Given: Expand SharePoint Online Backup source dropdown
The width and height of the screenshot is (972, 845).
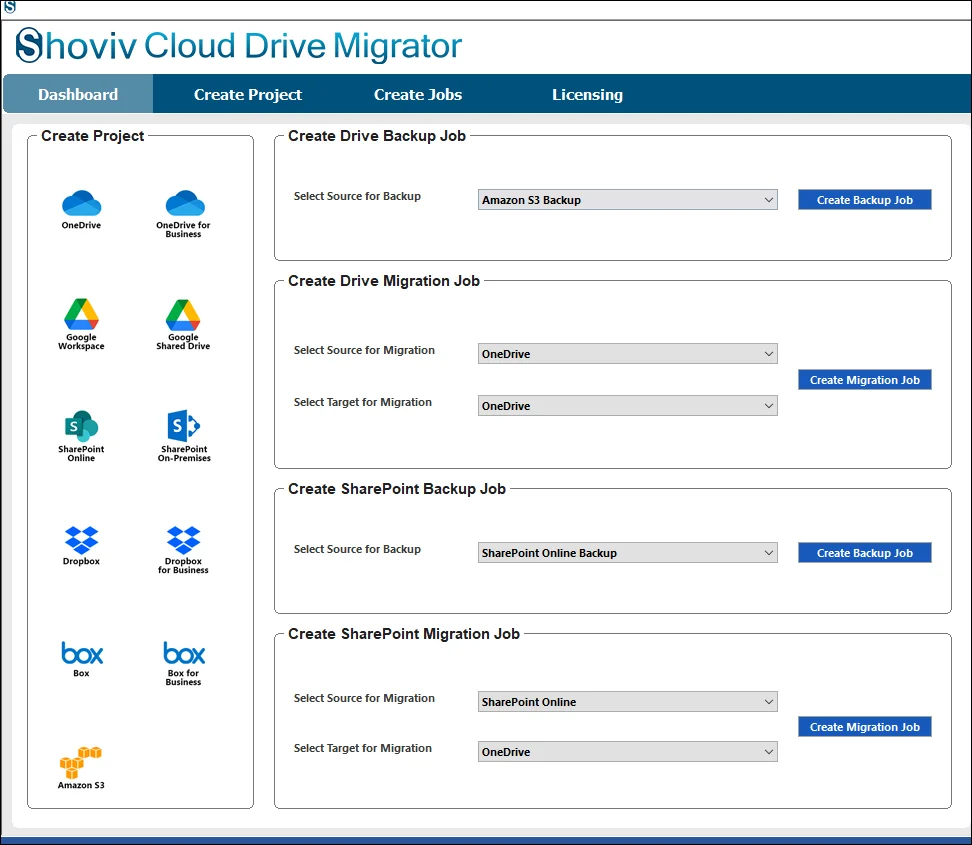Looking at the screenshot, I should tap(627, 553).
